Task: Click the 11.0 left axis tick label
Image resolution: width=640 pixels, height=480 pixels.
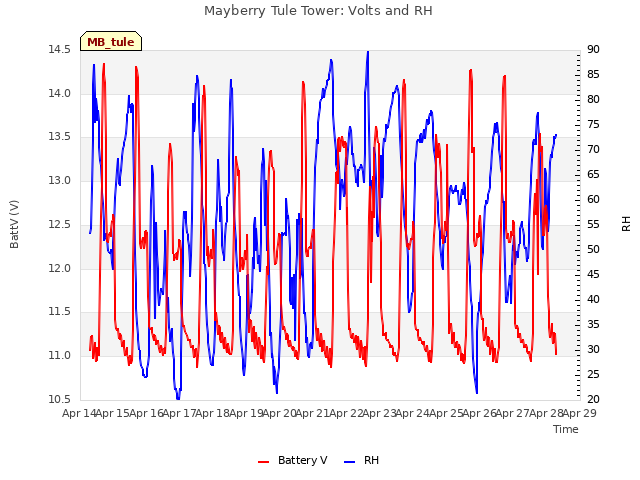Action: [60, 356]
